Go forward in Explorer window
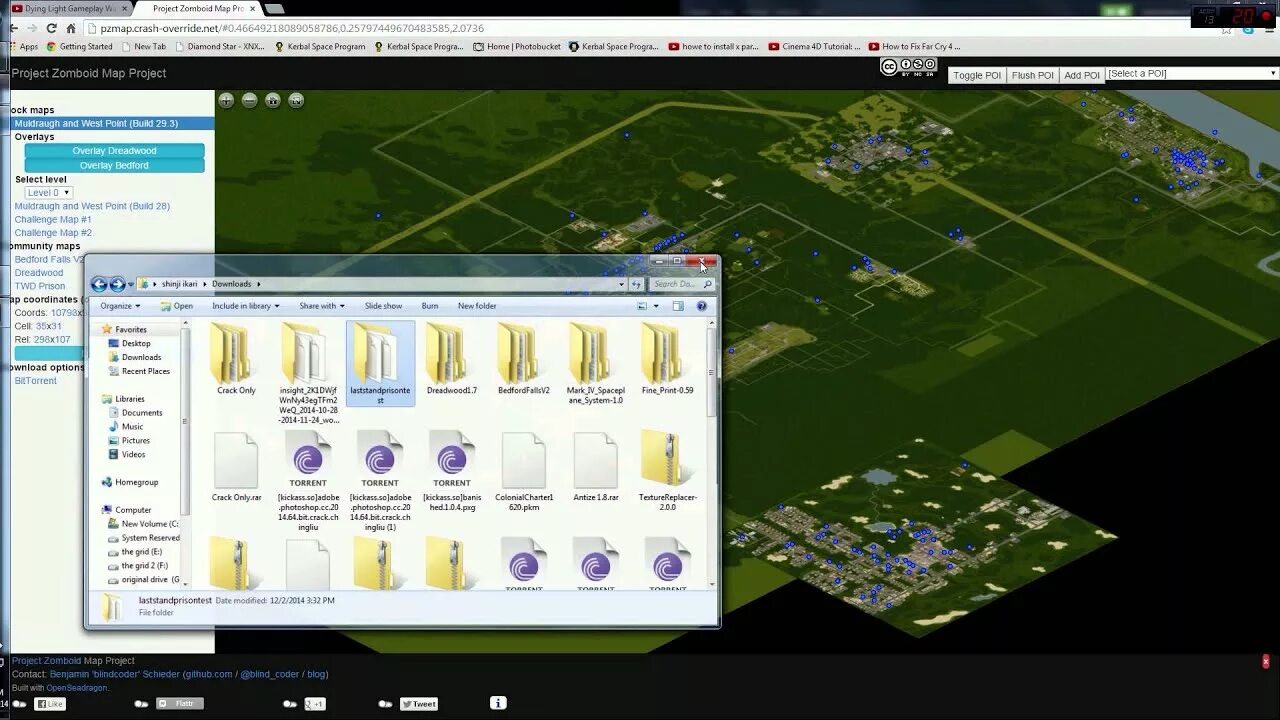The image size is (1280, 720). (x=117, y=284)
